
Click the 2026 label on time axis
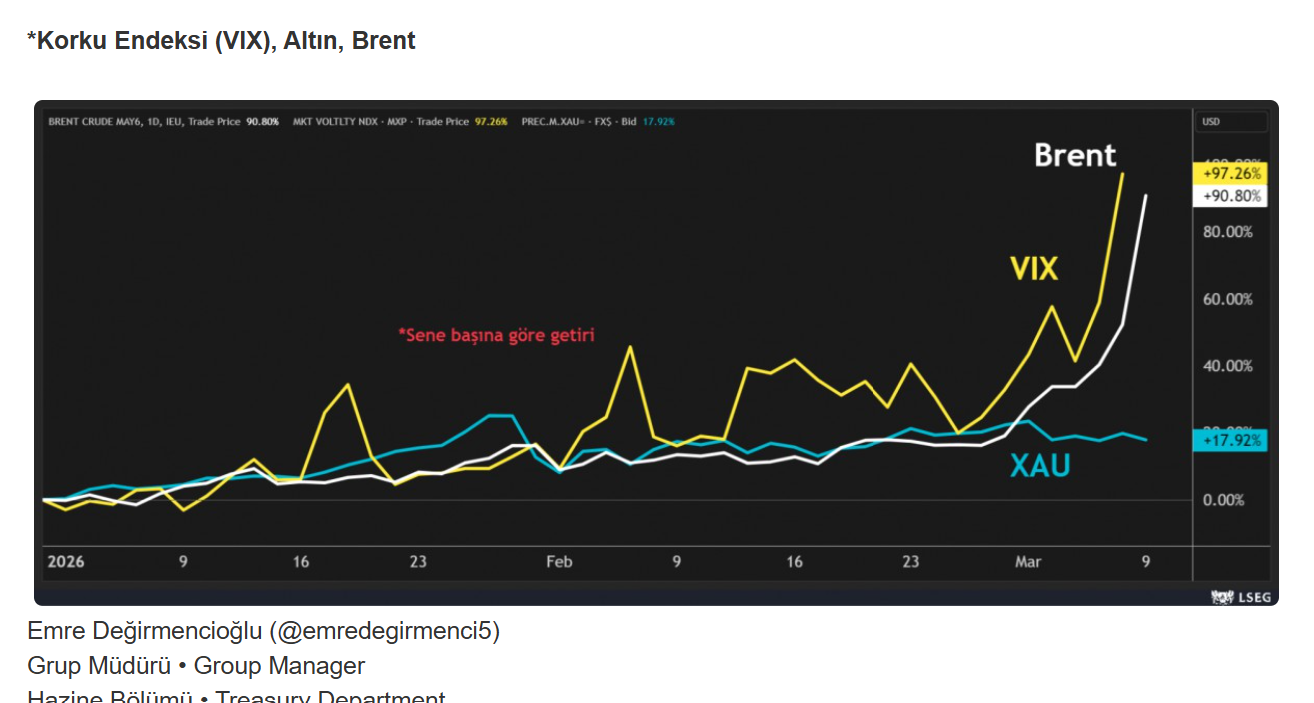click(66, 562)
